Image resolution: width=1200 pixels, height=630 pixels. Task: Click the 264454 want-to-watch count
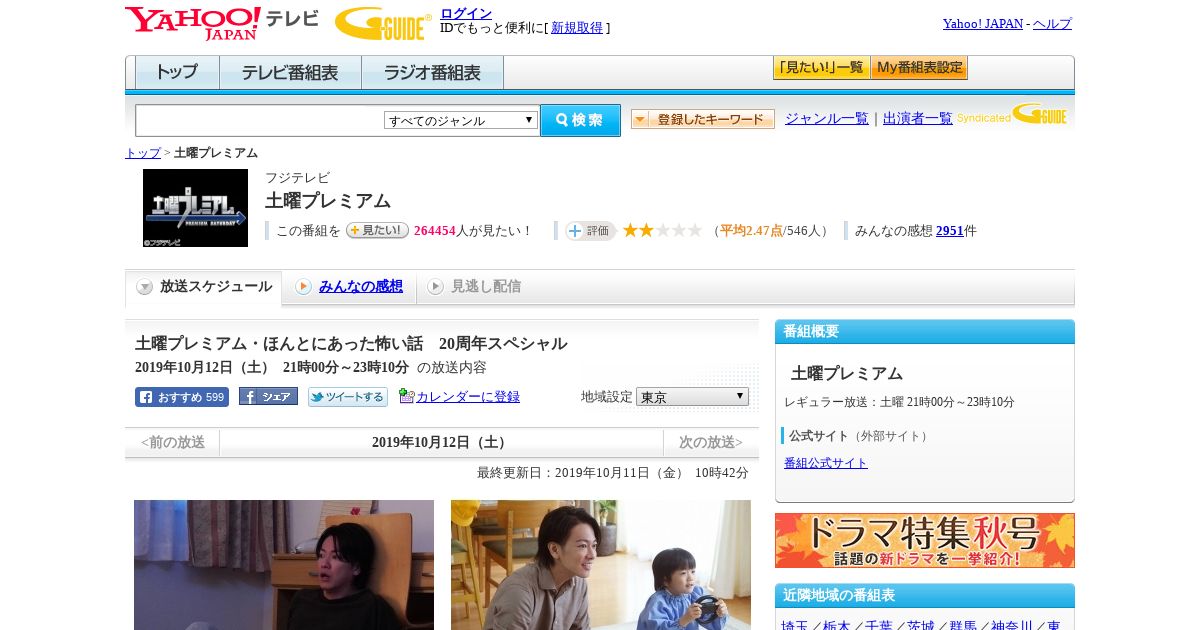point(435,231)
